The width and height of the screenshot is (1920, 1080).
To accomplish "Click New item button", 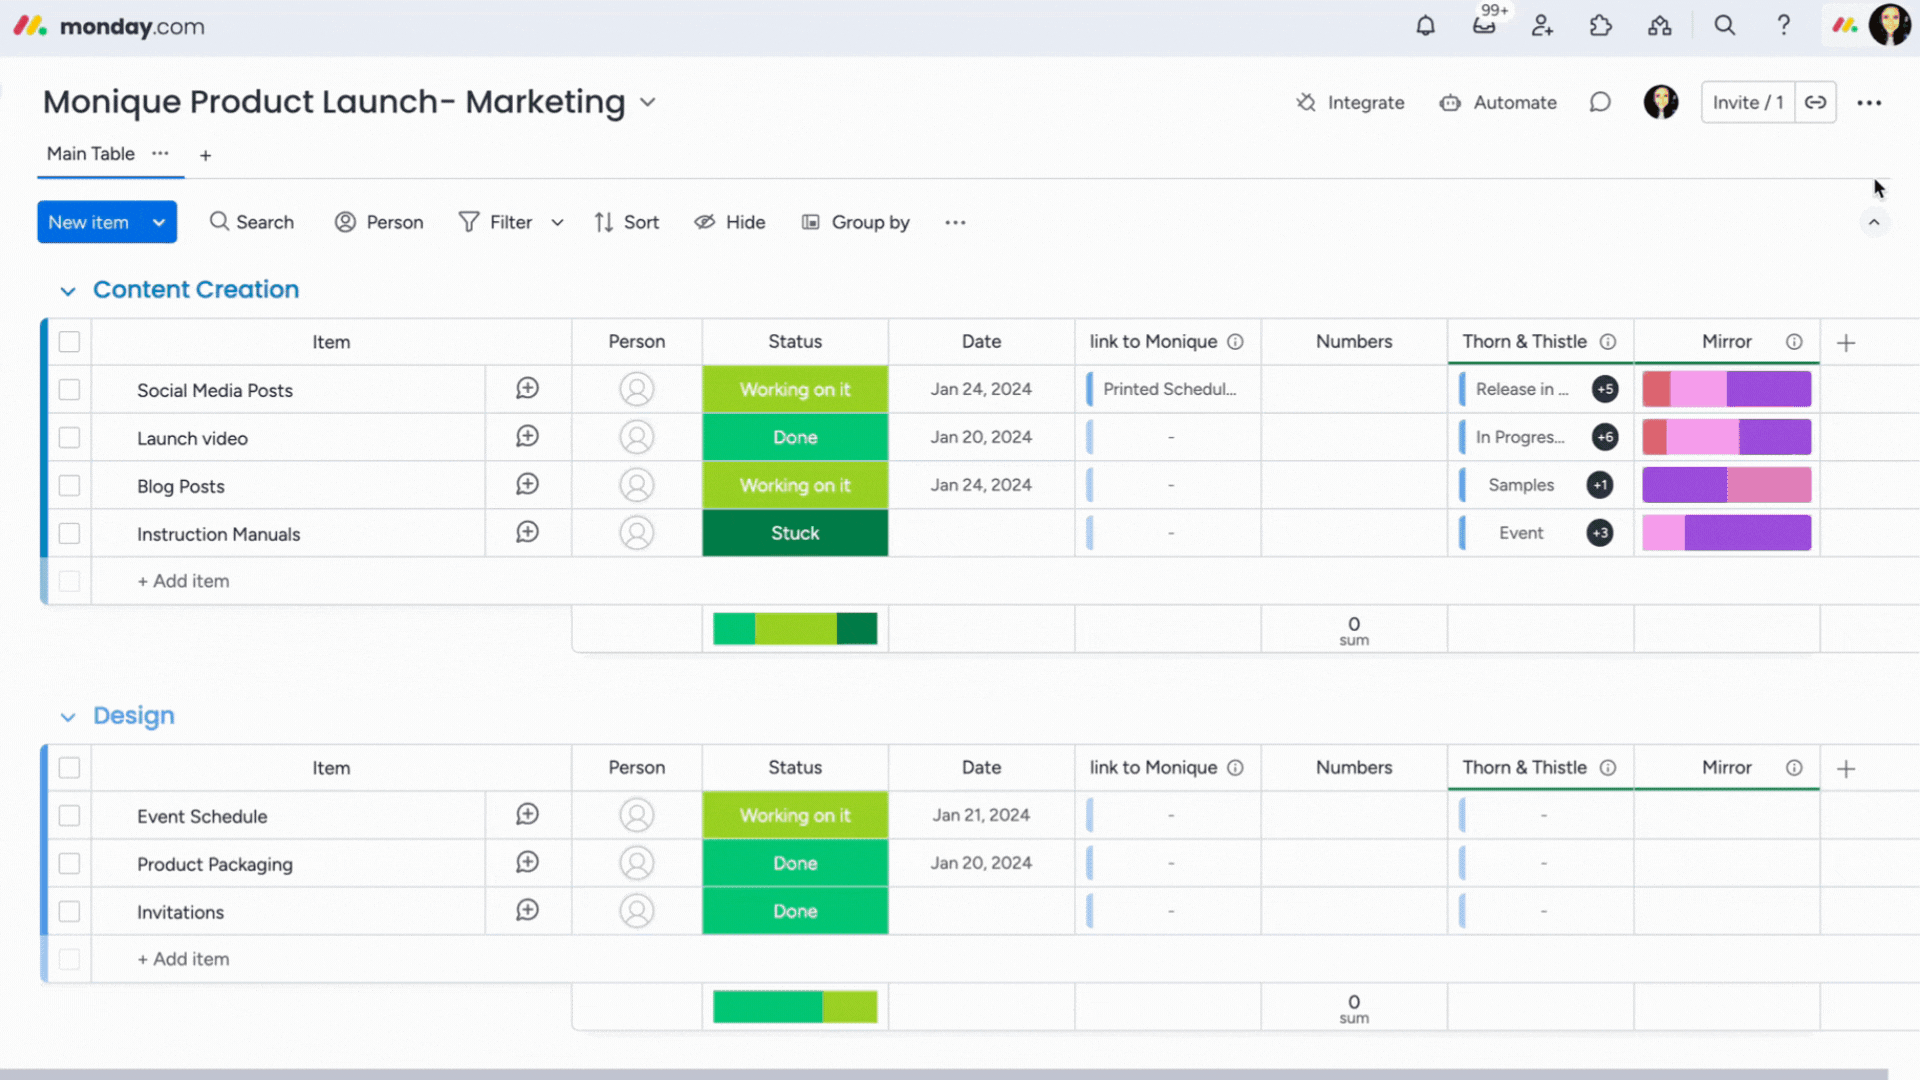I will (90, 222).
